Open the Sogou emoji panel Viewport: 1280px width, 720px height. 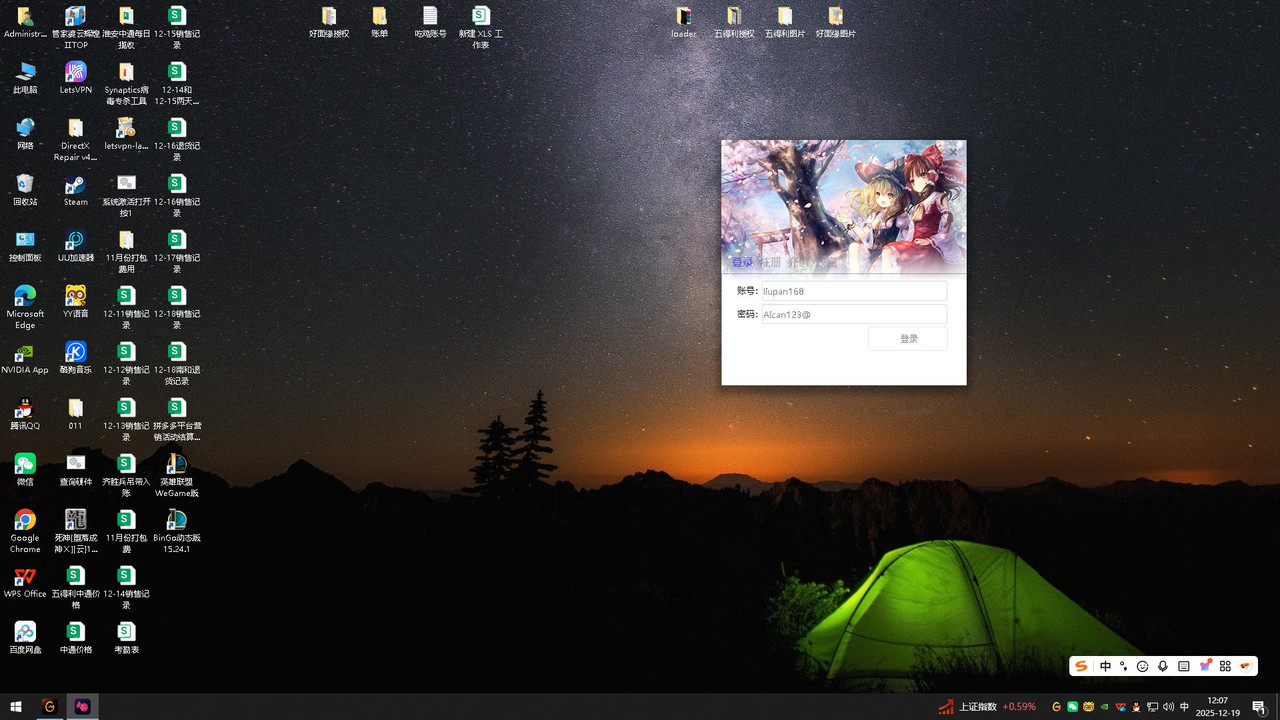point(1143,666)
